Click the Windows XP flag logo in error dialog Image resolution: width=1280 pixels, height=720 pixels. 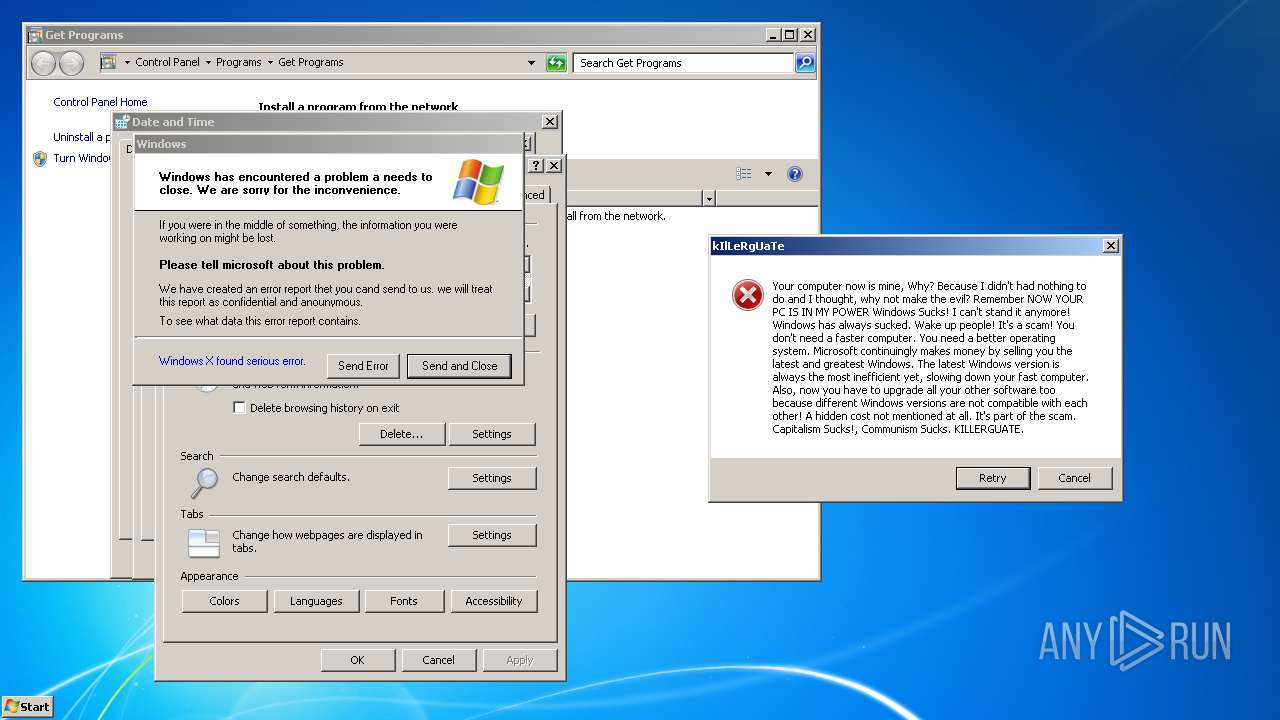[478, 182]
